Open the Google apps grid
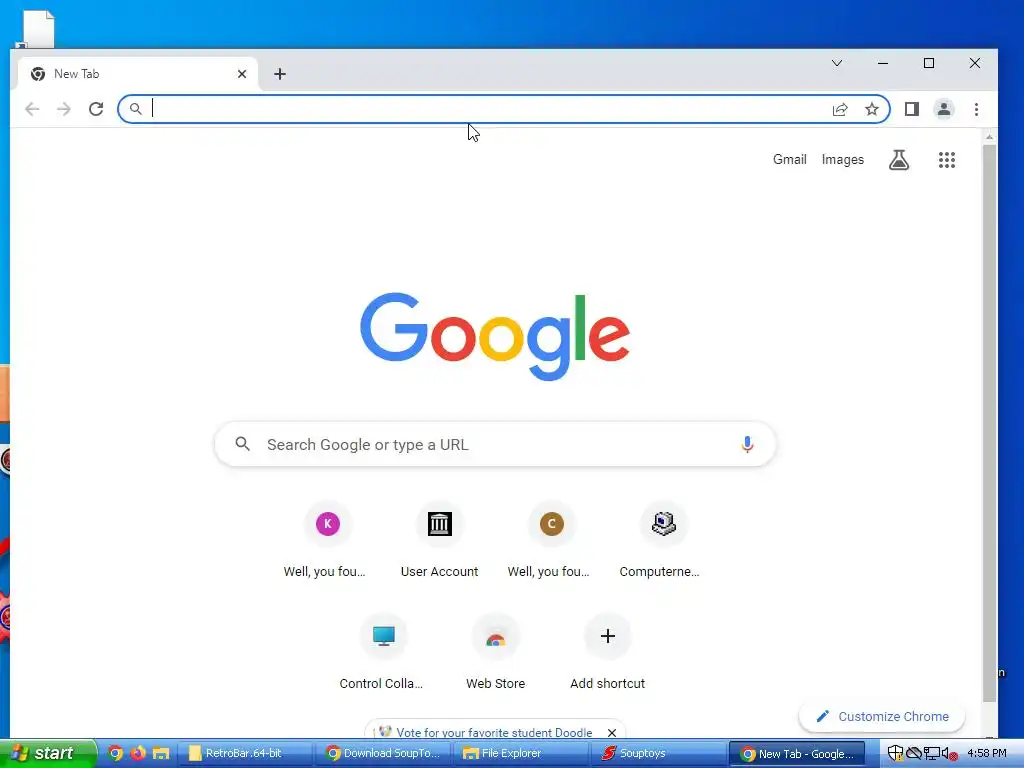1024x768 pixels. (947, 159)
